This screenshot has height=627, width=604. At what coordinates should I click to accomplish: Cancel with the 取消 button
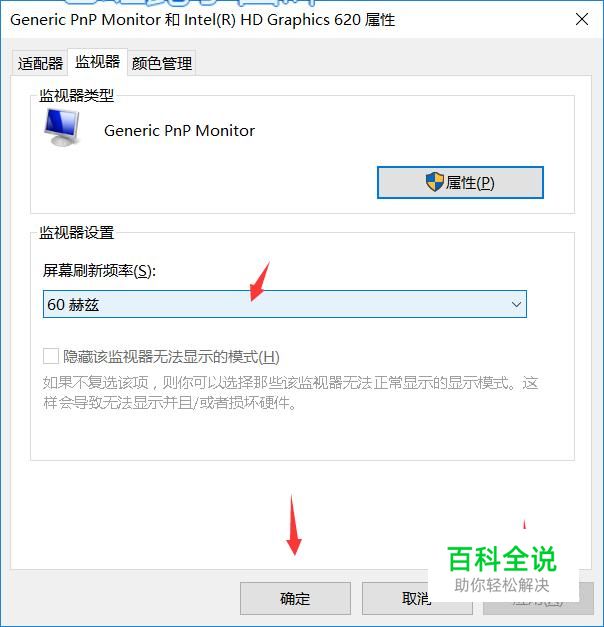[416, 598]
